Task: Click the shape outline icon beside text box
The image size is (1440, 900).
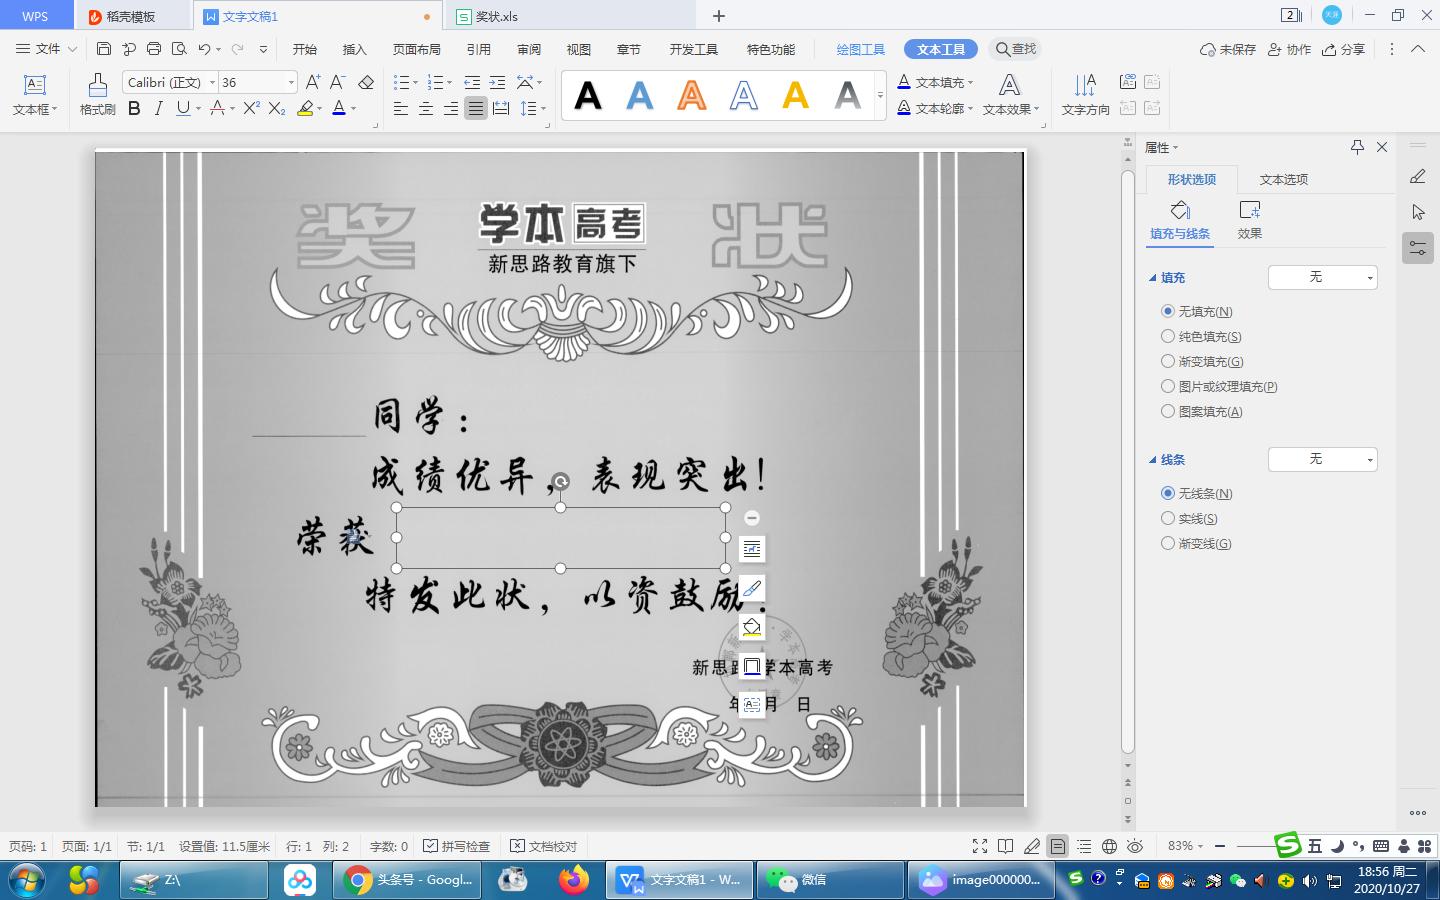Action: tap(752, 666)
